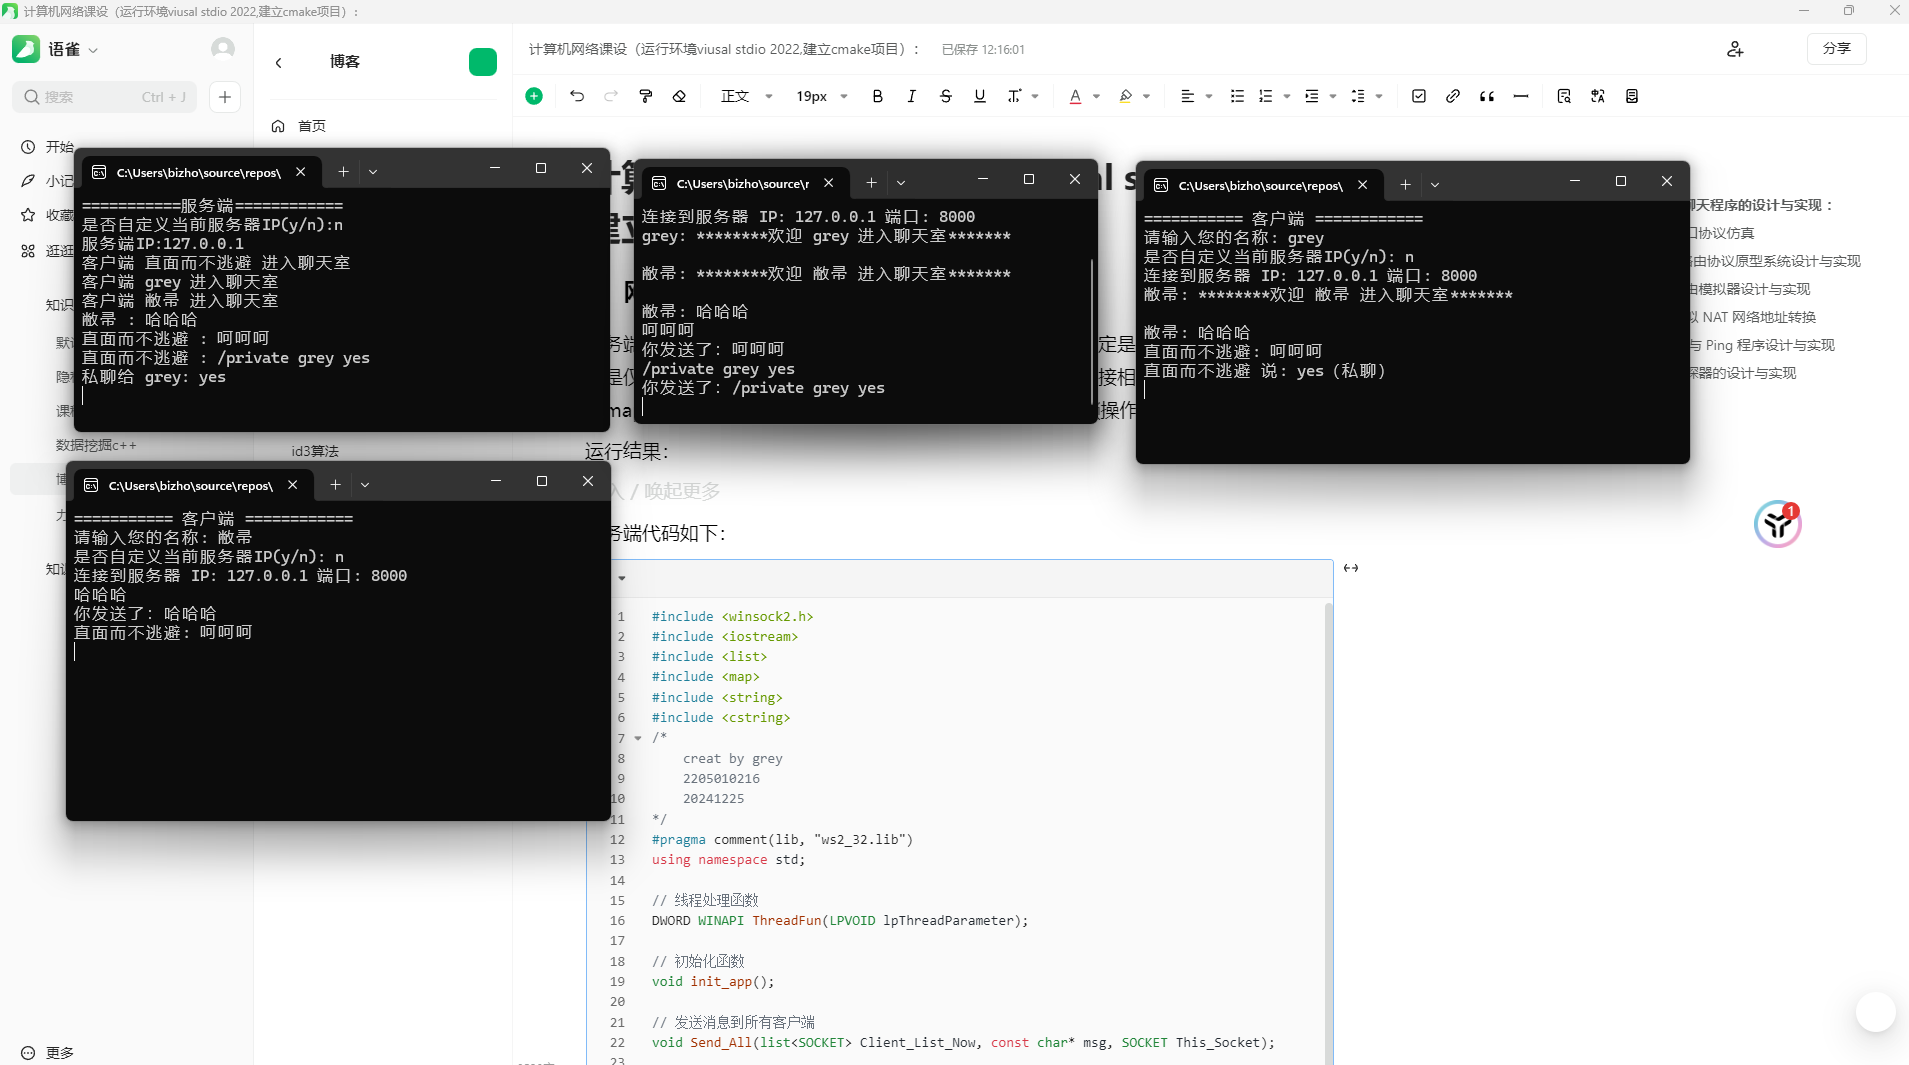Toggle the bulleted list
Image resolution: width=1909 pixels, height=1065 pixels.
(1237, 96)
